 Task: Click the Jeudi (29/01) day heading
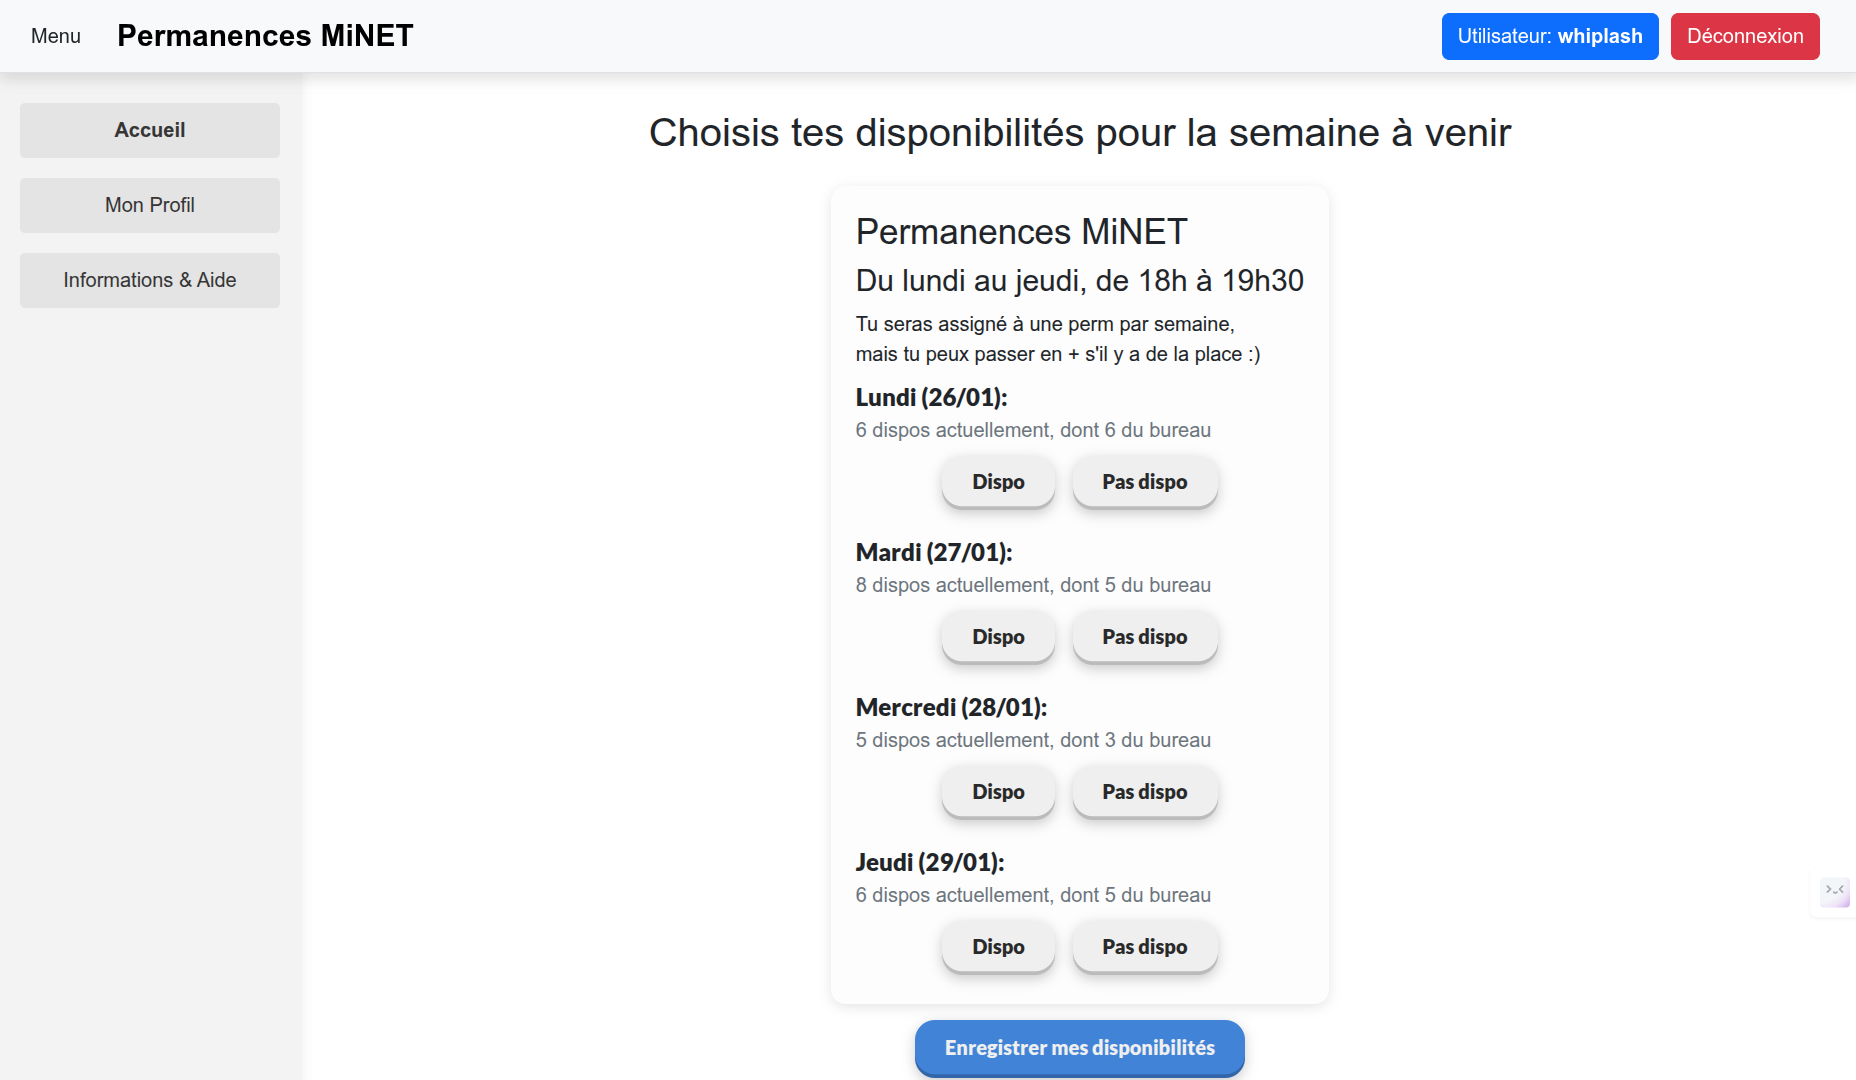930,862
